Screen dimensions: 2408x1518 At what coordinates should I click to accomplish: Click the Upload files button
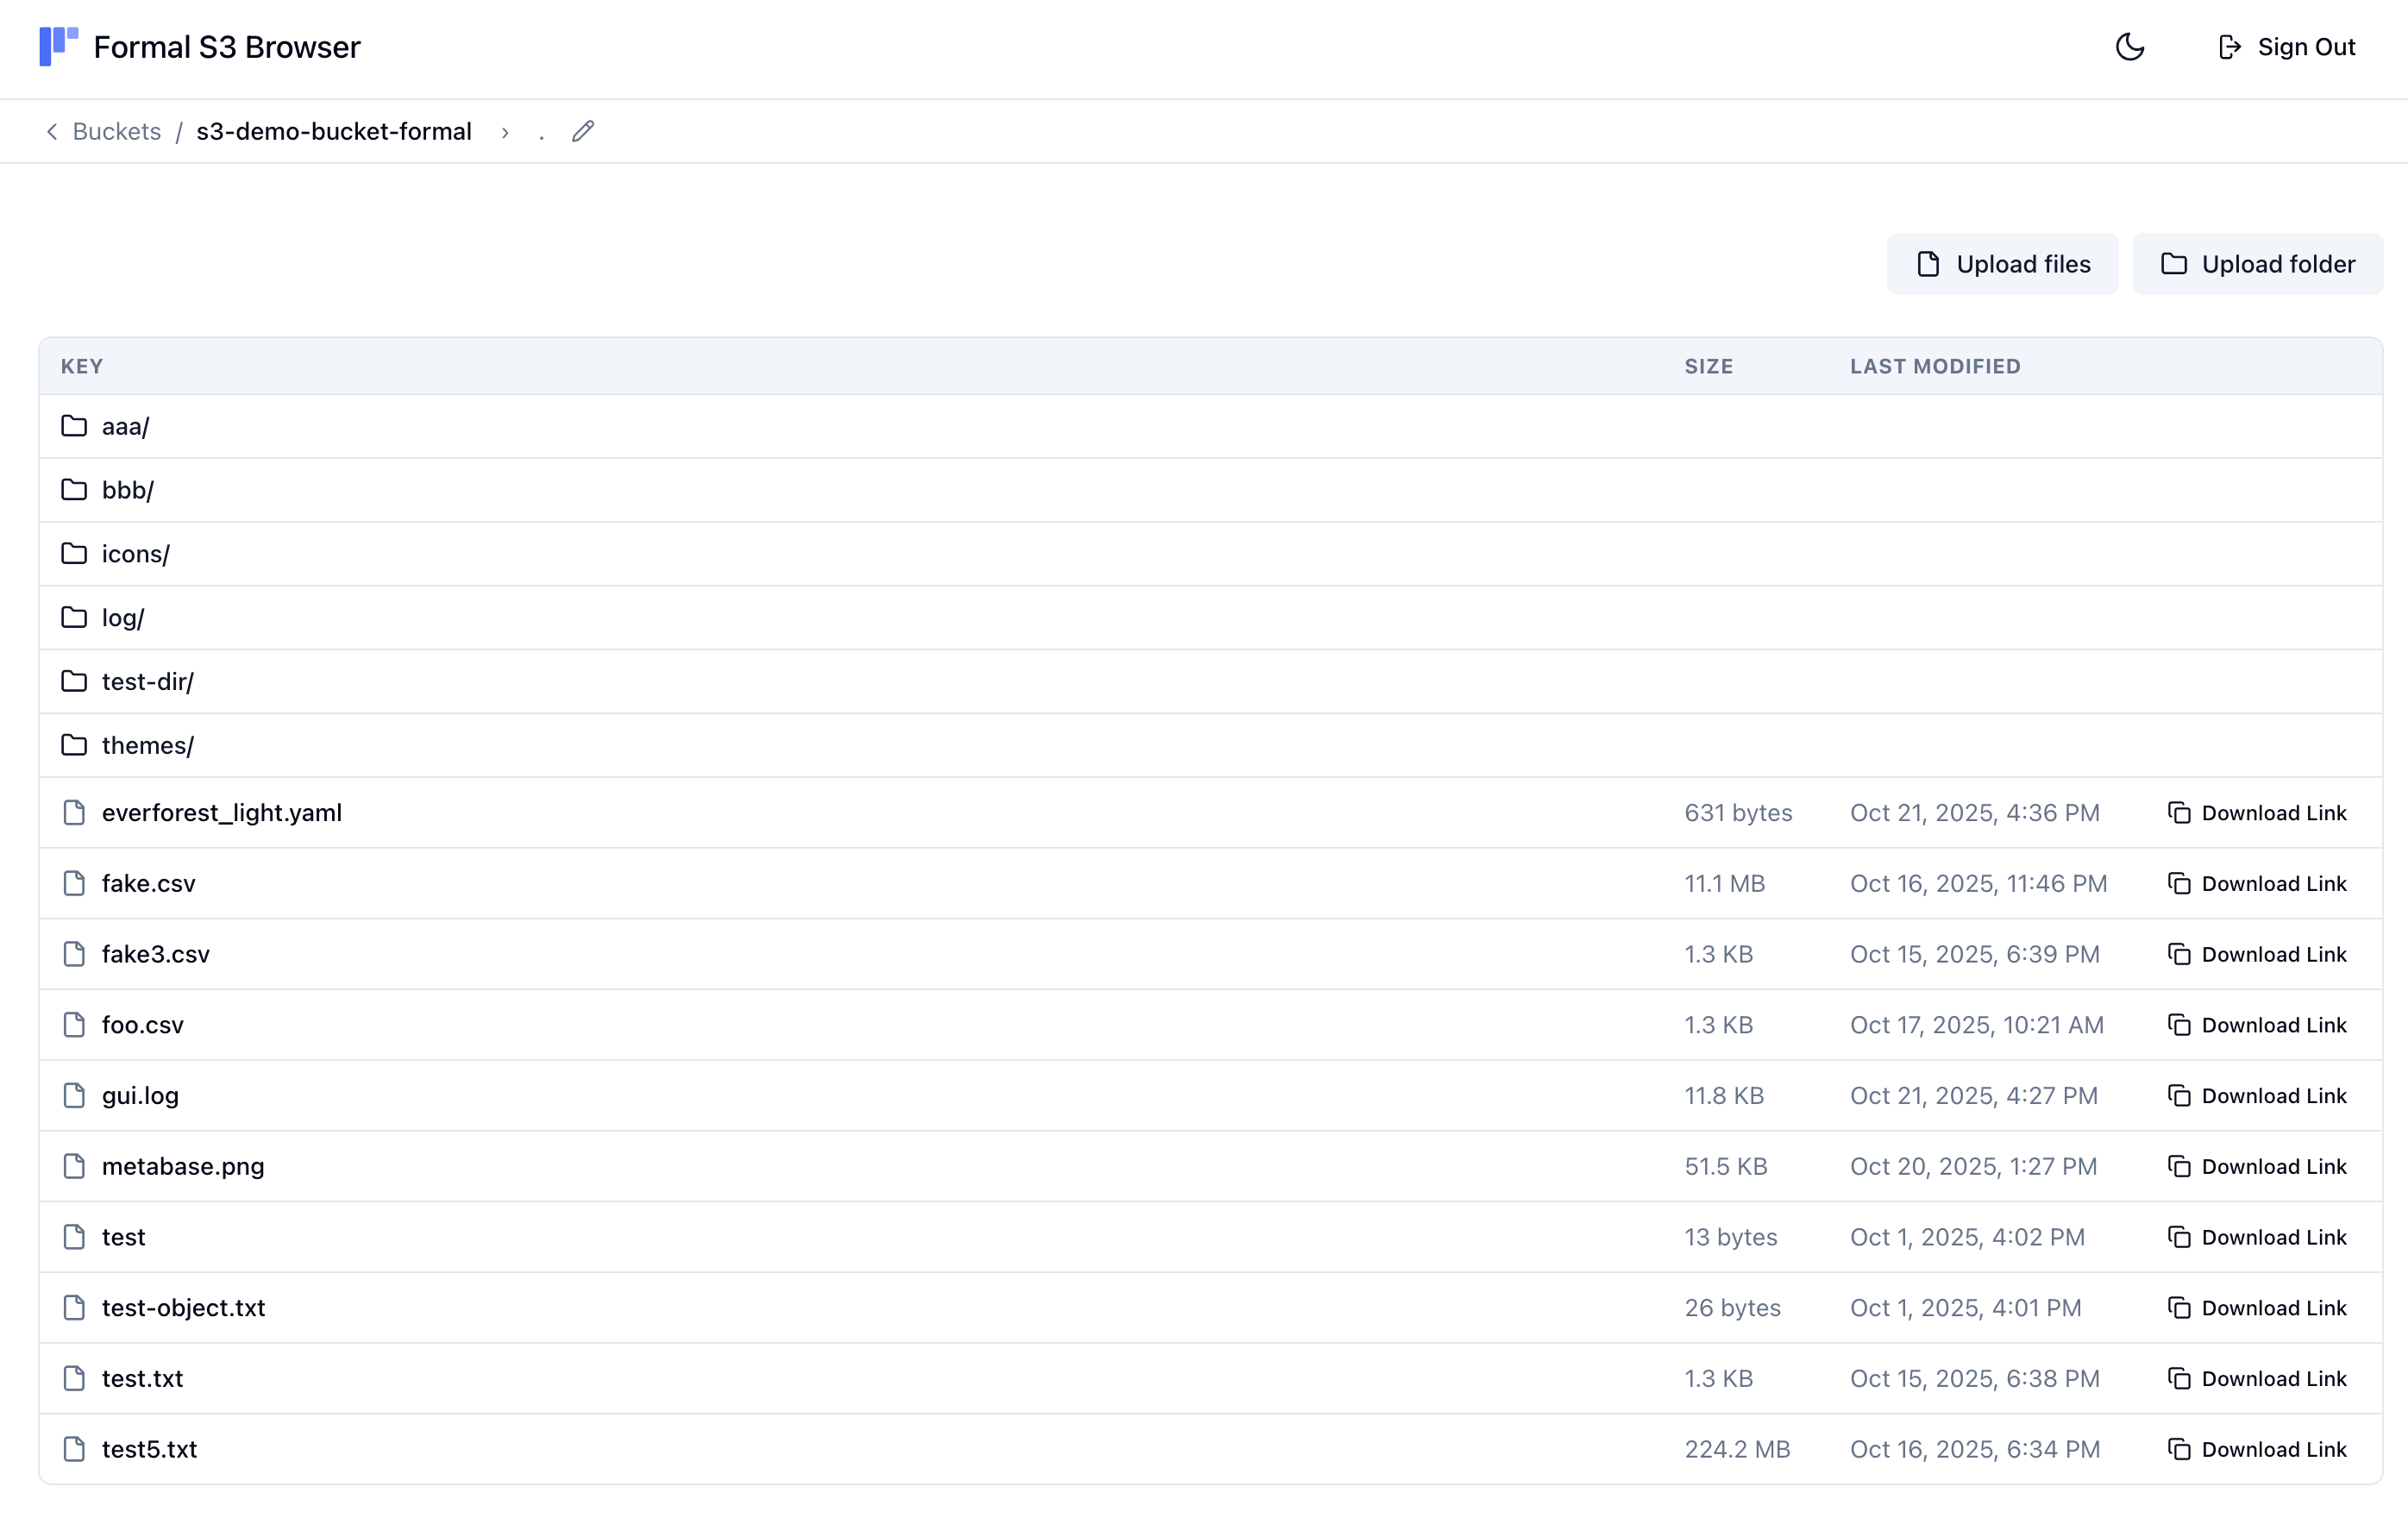coord(2002,263)
